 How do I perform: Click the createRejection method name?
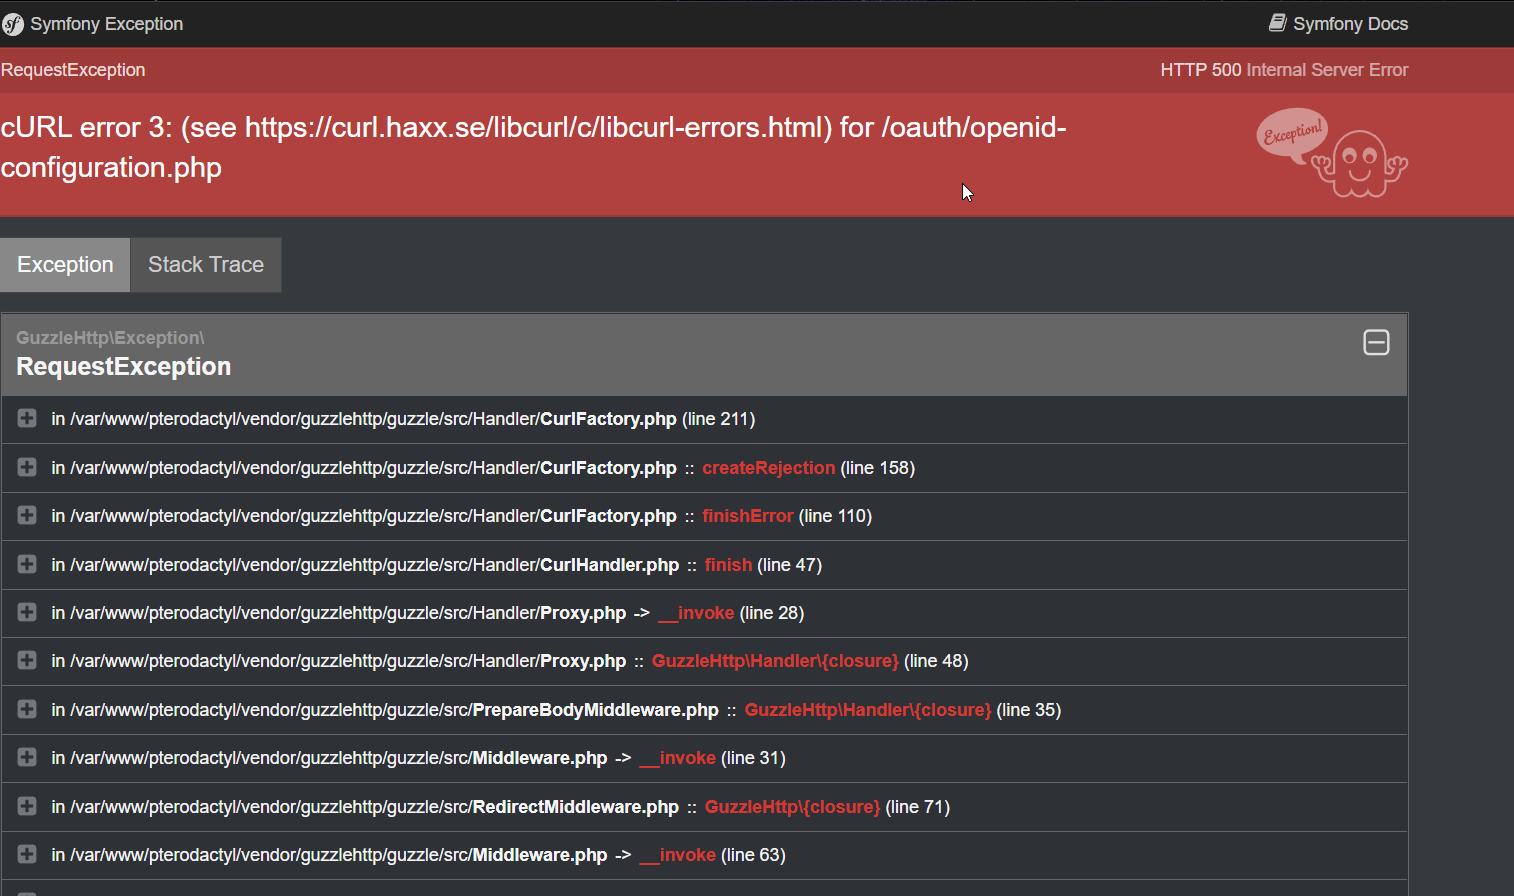tap(768, 468)
